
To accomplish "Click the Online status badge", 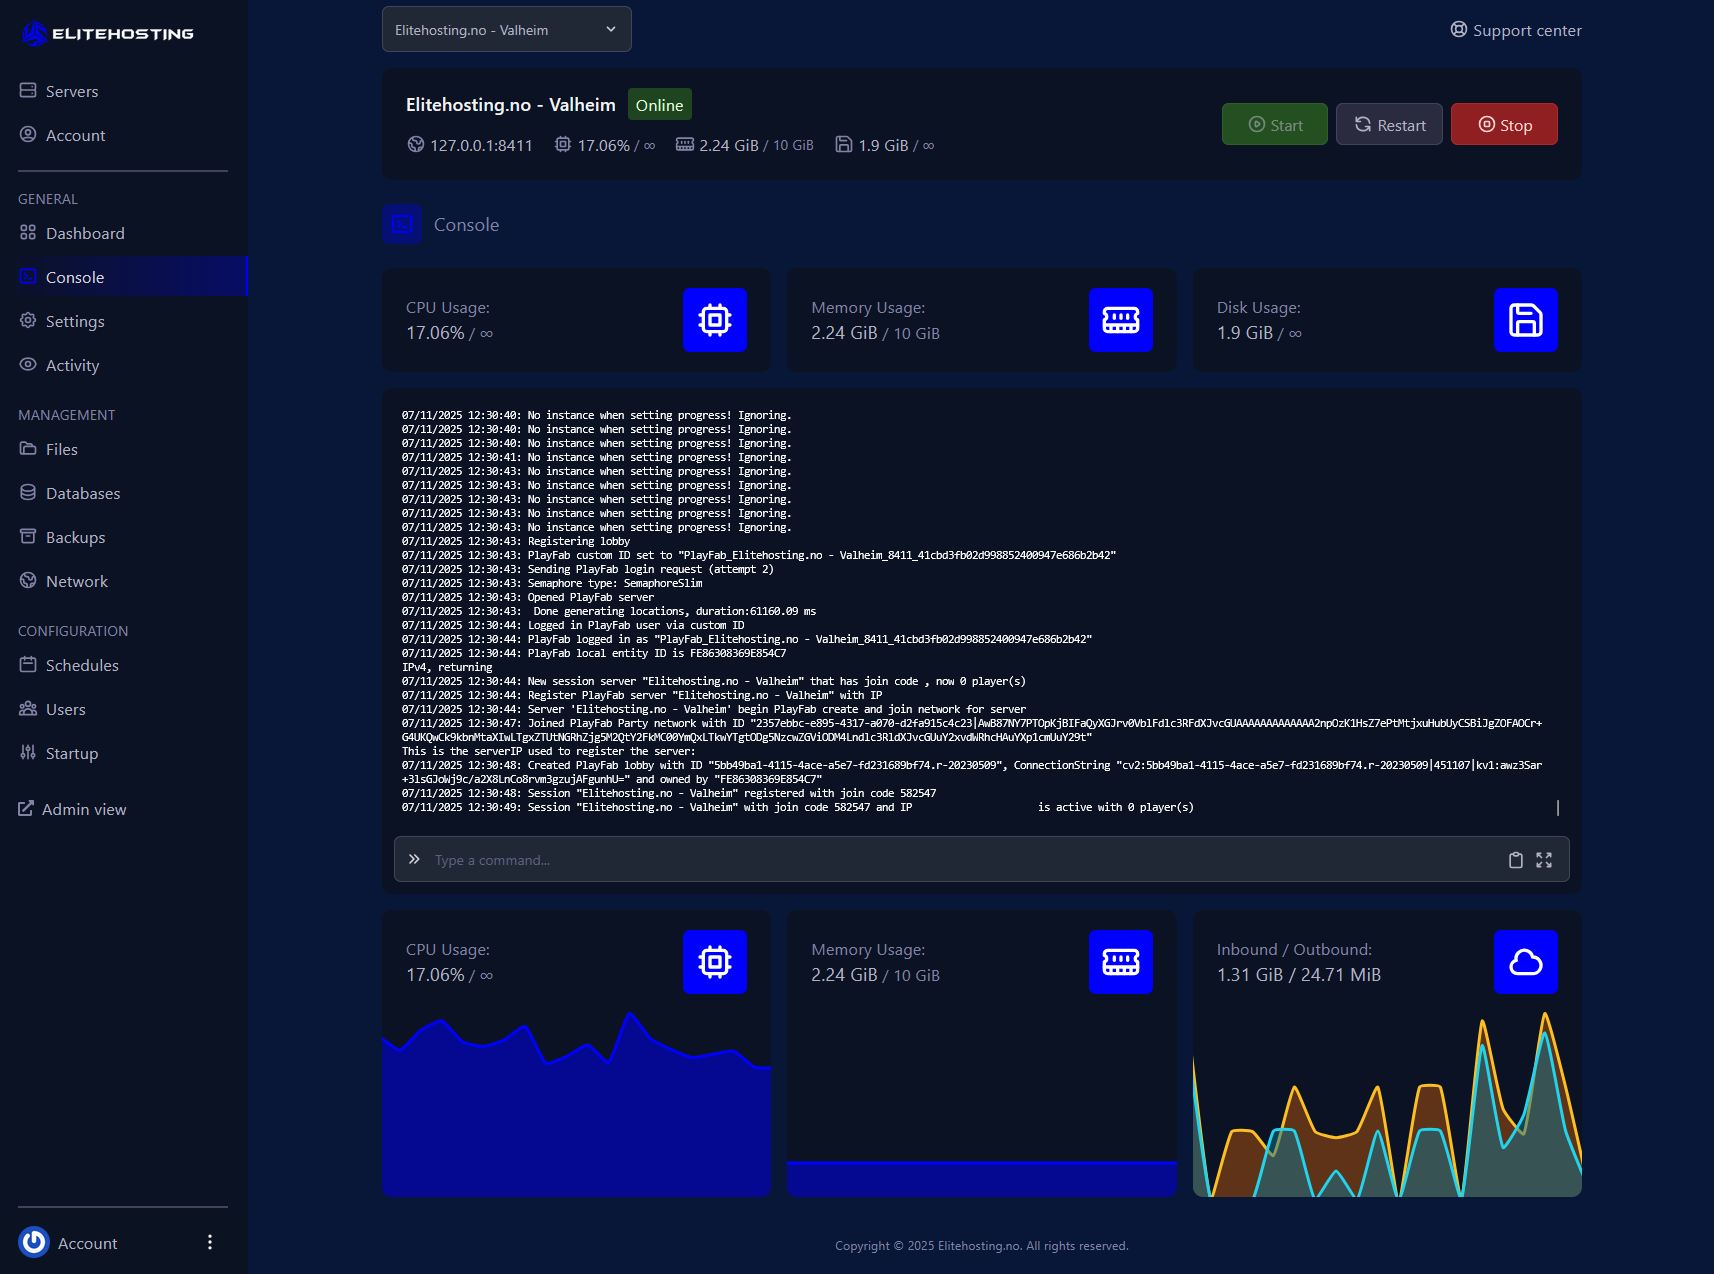I will 660,105.
